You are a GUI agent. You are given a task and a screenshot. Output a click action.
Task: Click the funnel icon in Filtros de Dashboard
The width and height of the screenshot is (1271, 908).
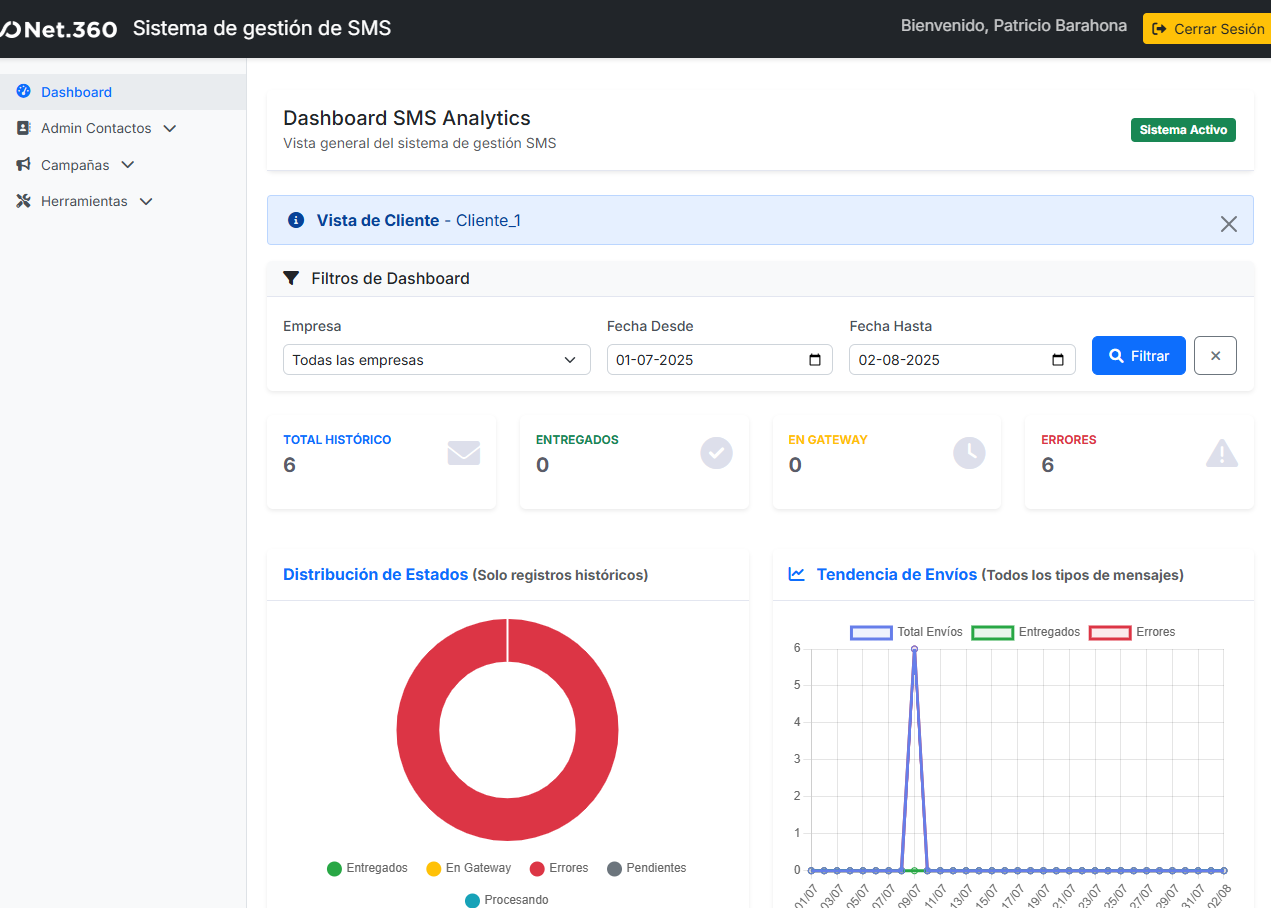291,278
